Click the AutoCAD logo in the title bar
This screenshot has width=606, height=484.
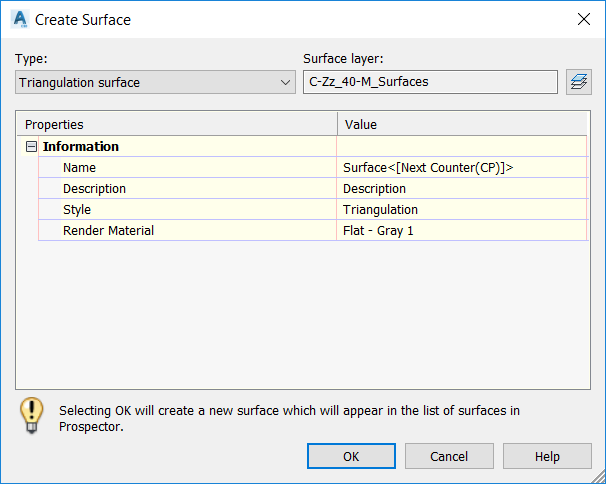(18, 19)
